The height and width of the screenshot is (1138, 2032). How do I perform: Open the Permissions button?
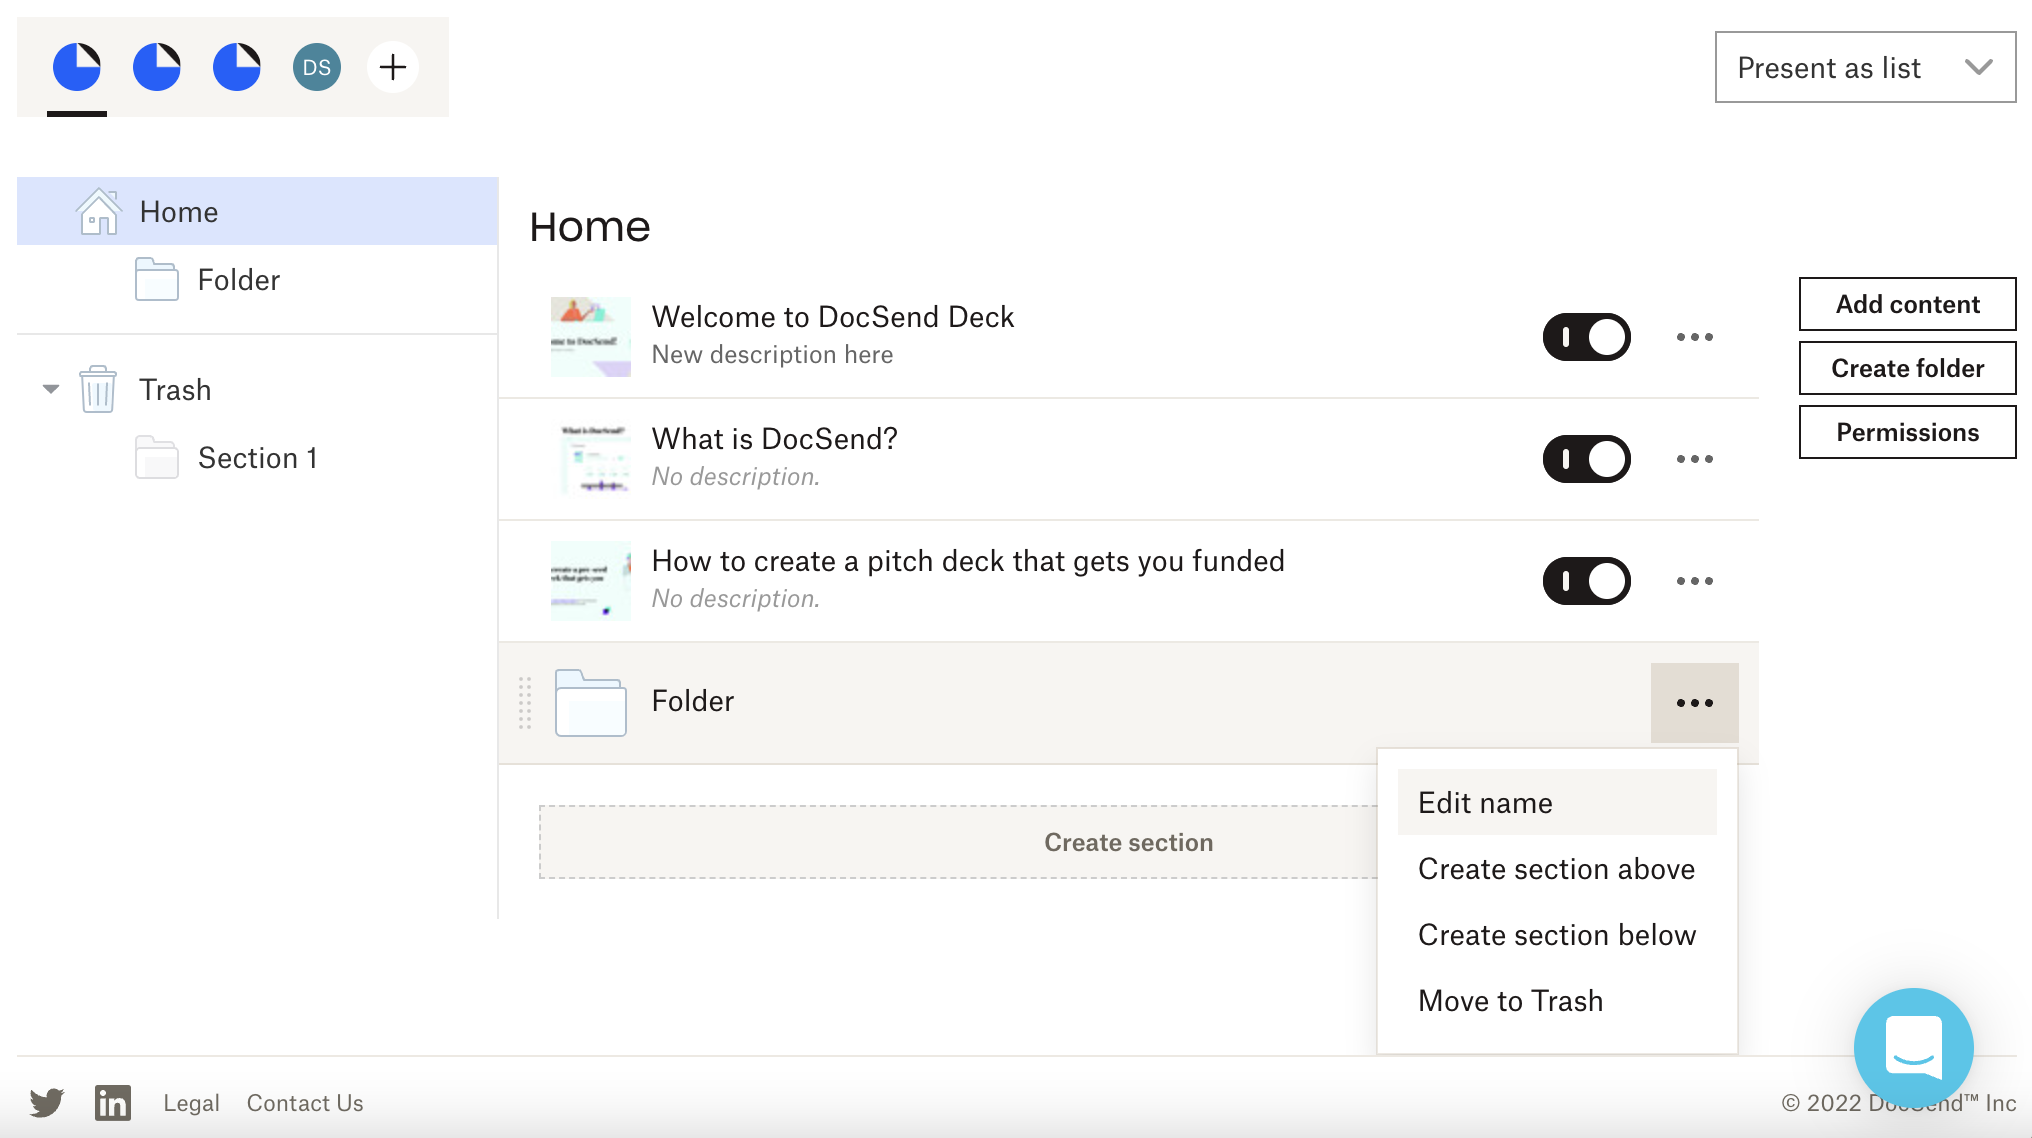pos(1907,432)
